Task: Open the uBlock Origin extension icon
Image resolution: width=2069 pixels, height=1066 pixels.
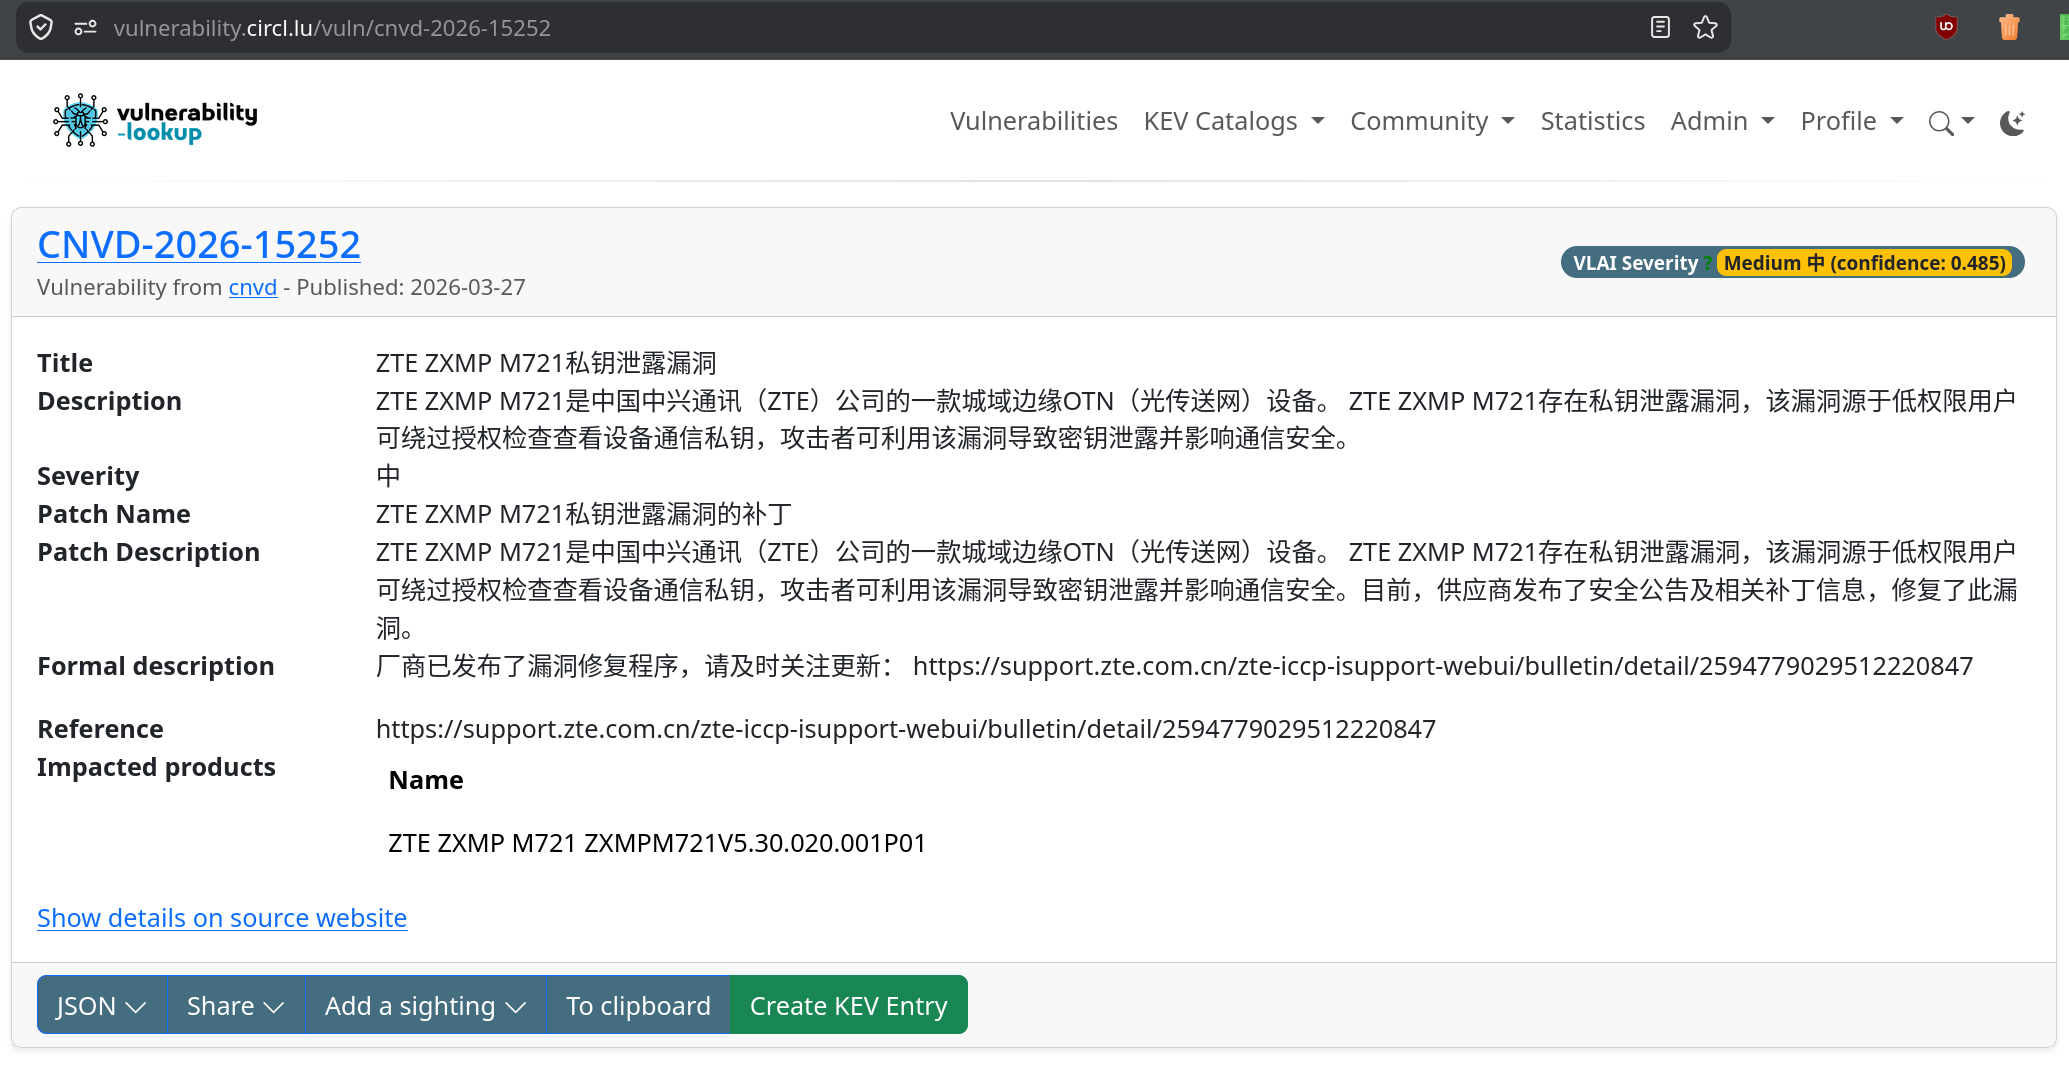Action: pos(1946,27)
